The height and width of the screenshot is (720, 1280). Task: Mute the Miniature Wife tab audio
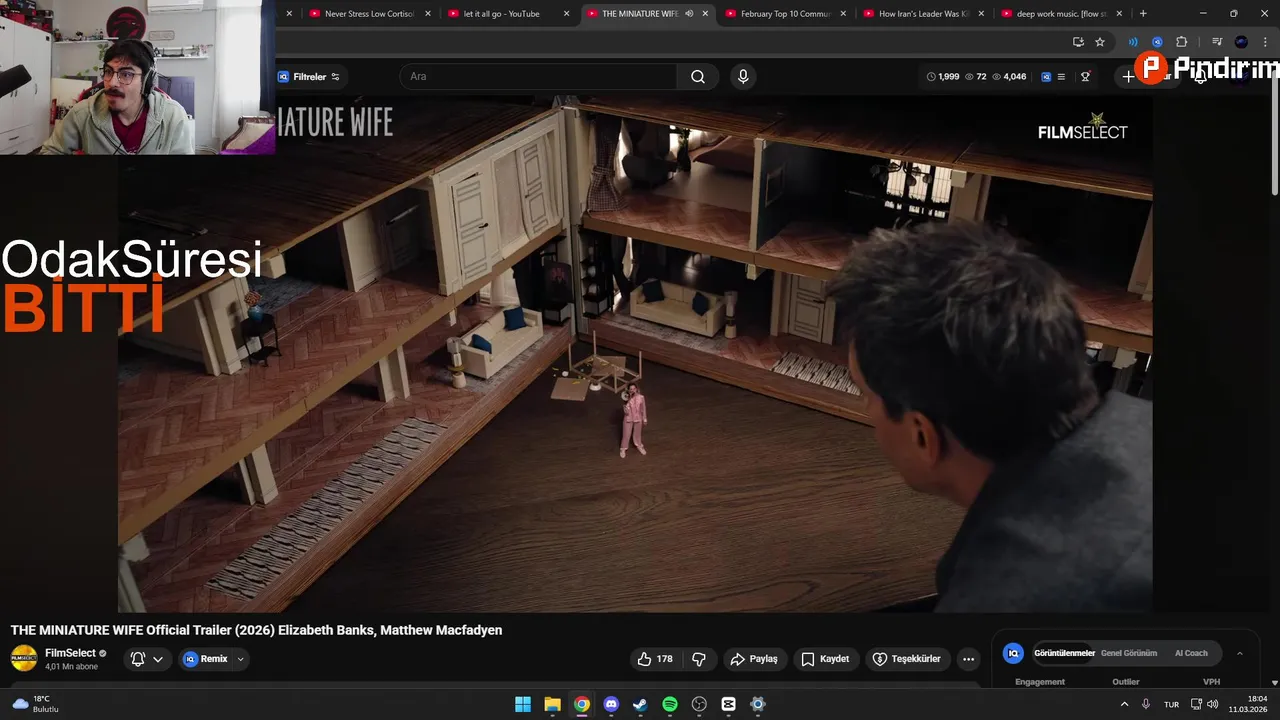pyautogui.click(x=689, y=14)
